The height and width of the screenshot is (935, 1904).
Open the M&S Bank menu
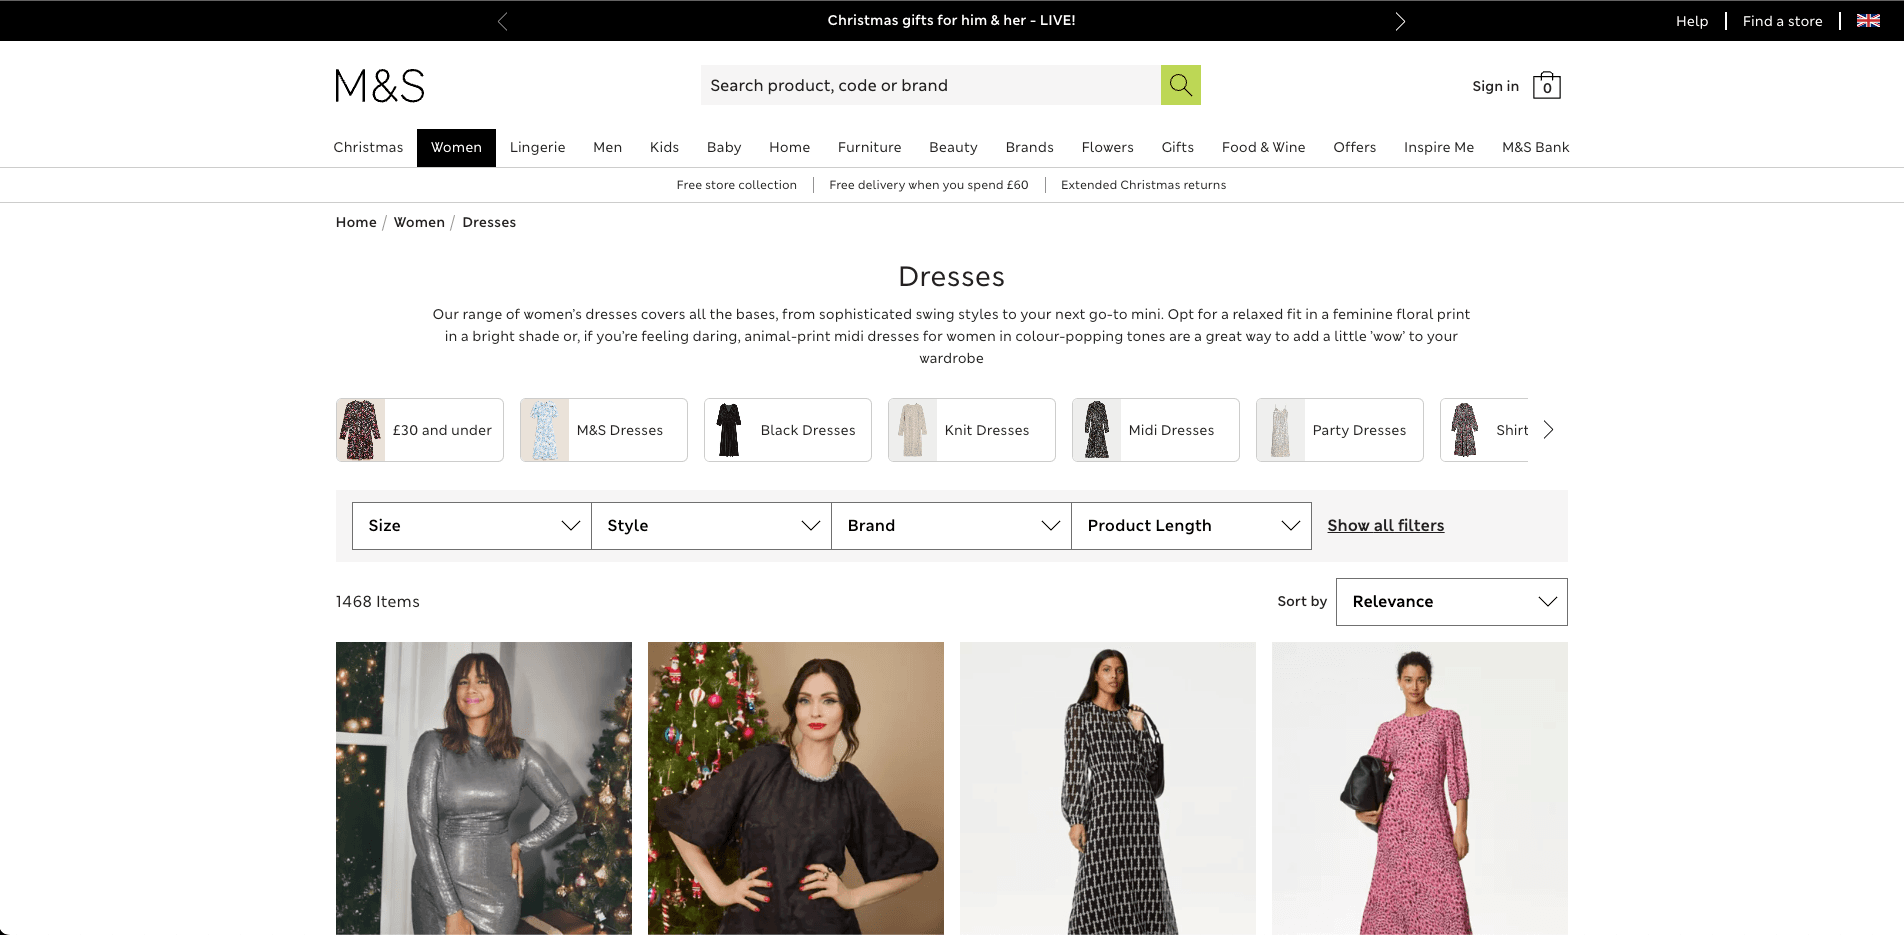tap(1535, 147)
